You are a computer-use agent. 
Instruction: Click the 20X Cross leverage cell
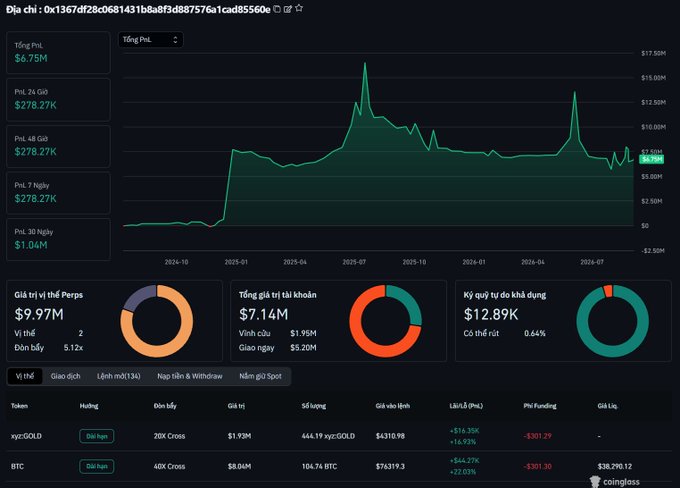point(169,436)
